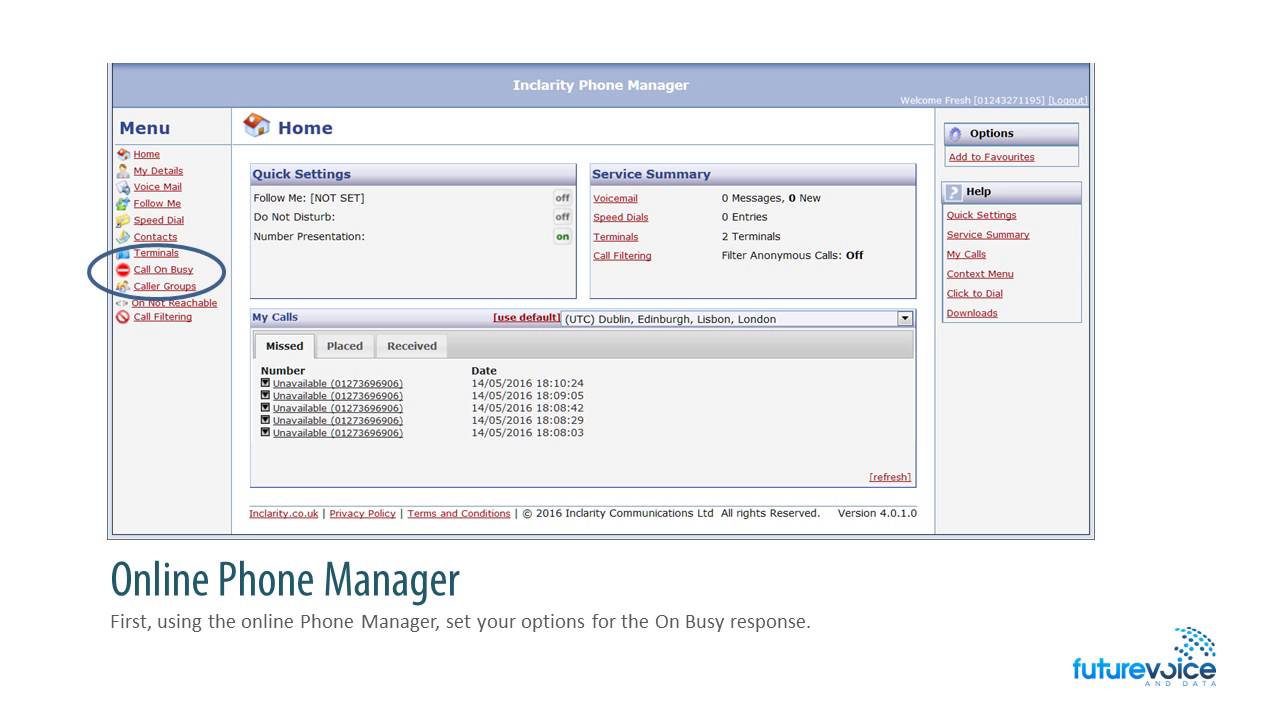This screenshot has width=1280, height=720.
Task: Open My Calls help link
Action: coord(966,255)
